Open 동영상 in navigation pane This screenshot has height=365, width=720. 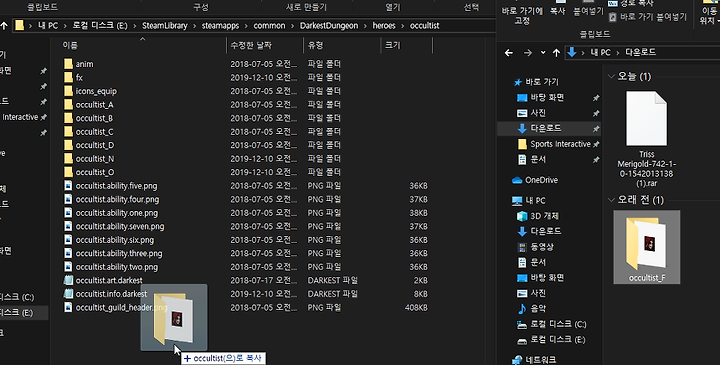(x=535, y=247)
